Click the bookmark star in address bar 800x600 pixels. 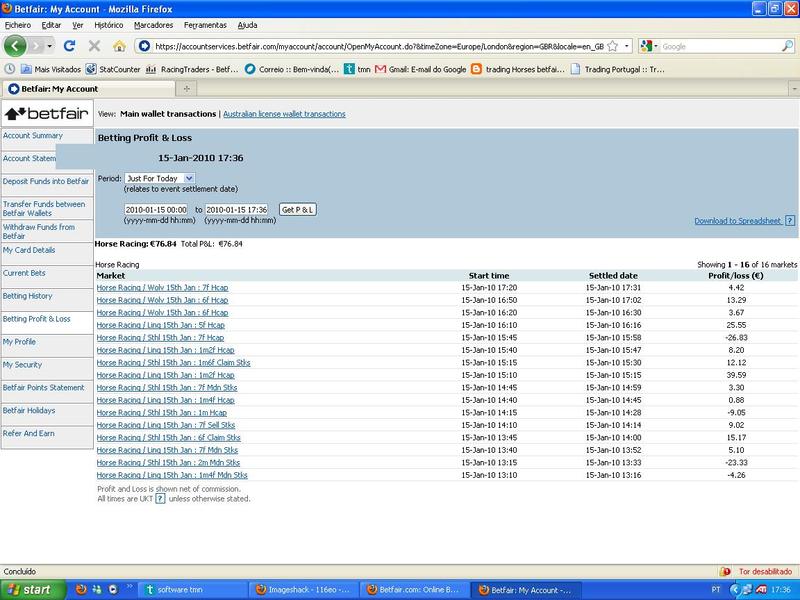point(613,46)
